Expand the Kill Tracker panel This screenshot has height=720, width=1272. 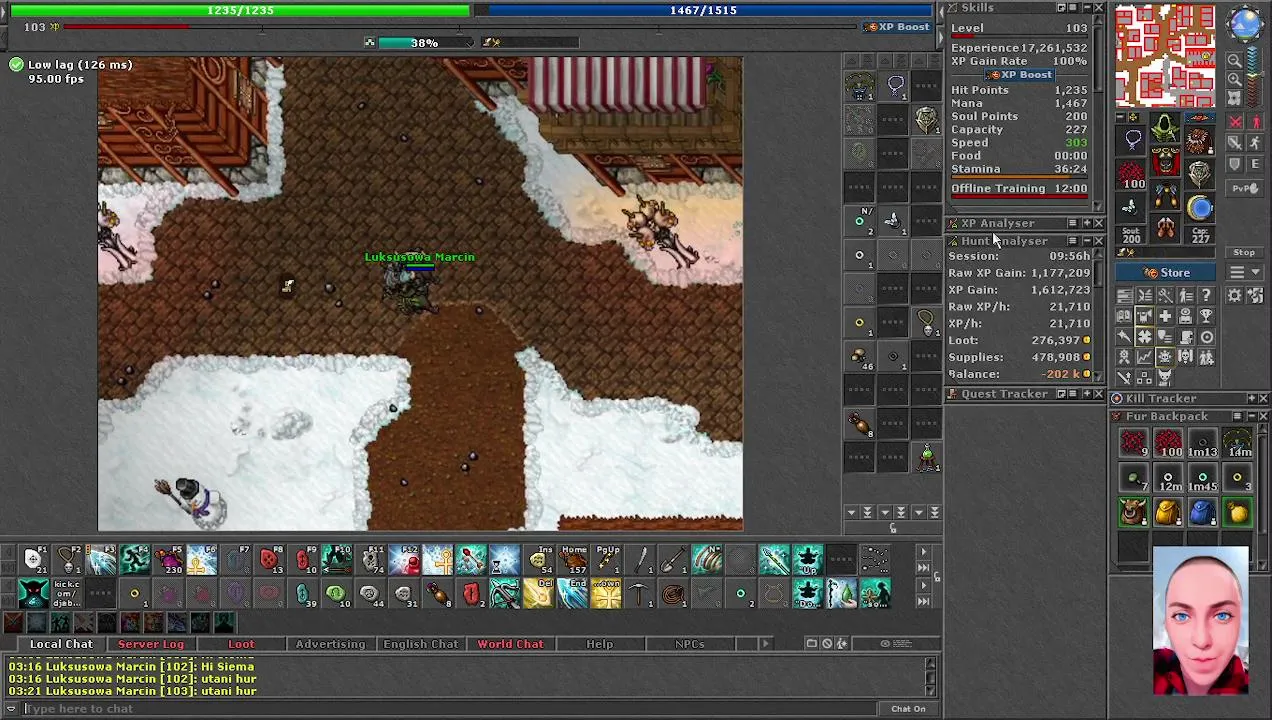[1251, 399]
